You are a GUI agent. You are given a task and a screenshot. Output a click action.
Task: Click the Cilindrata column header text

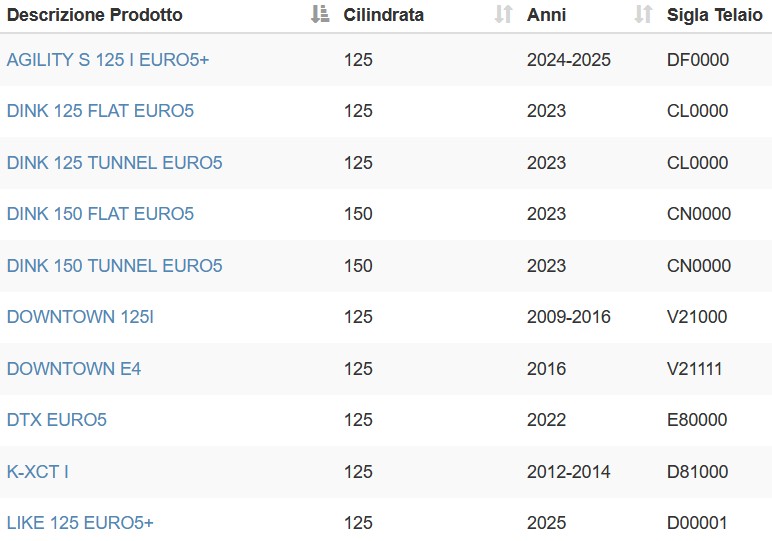pos(384,15)
